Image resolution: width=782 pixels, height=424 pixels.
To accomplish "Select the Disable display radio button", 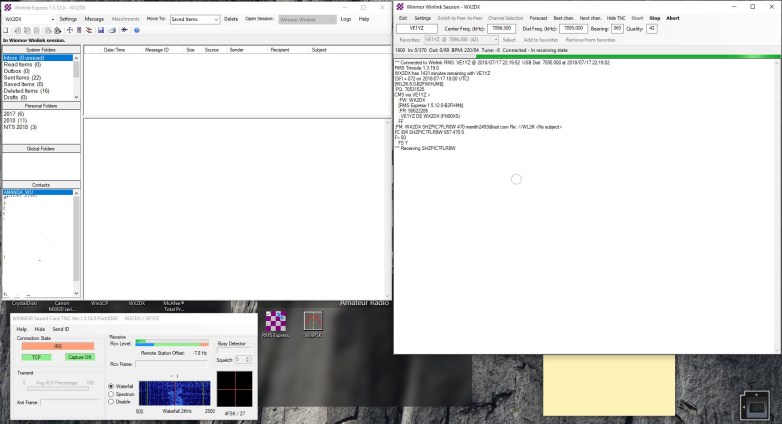I will [111, 402].
